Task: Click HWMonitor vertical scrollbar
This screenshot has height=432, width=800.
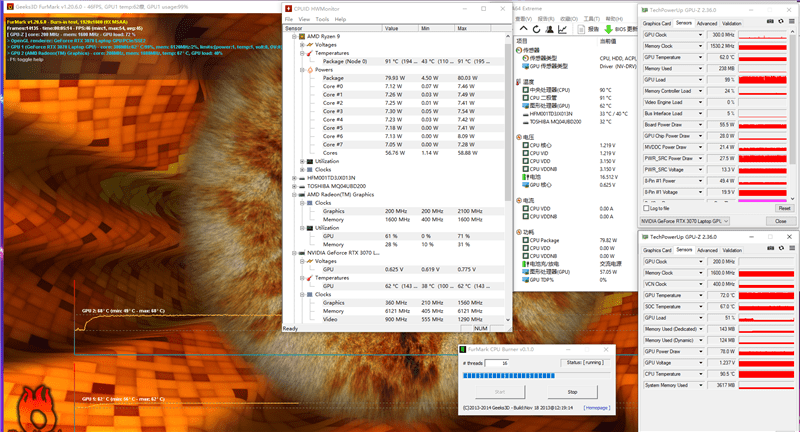Action: point(508,177)
